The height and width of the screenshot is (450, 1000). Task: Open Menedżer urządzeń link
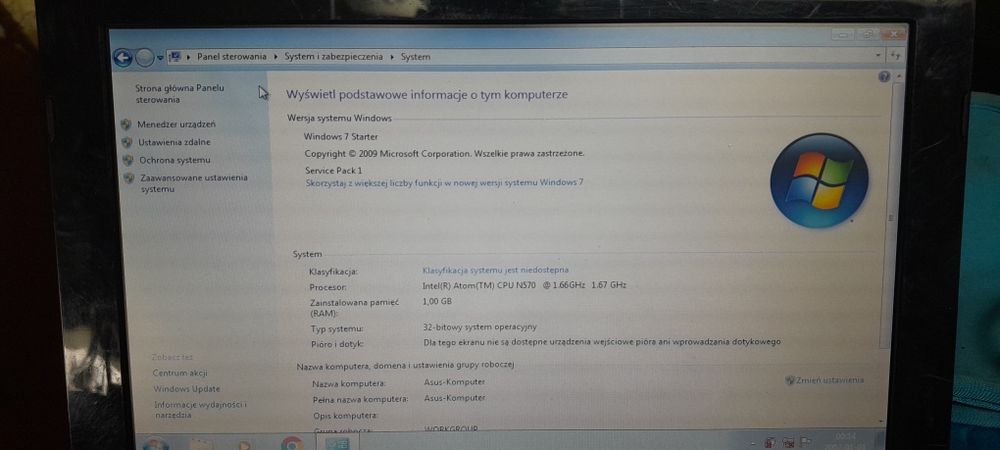pos(177,124)
